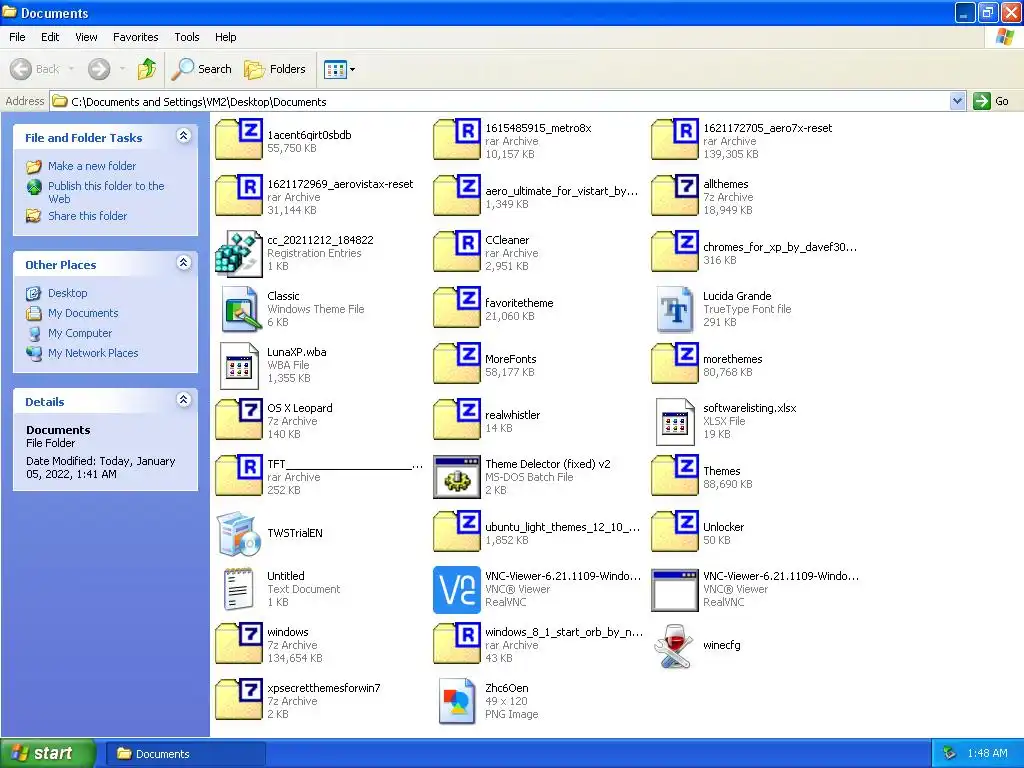Collapse the File and Folder Tasks panel
The image size is (1024, 768).
184,135
